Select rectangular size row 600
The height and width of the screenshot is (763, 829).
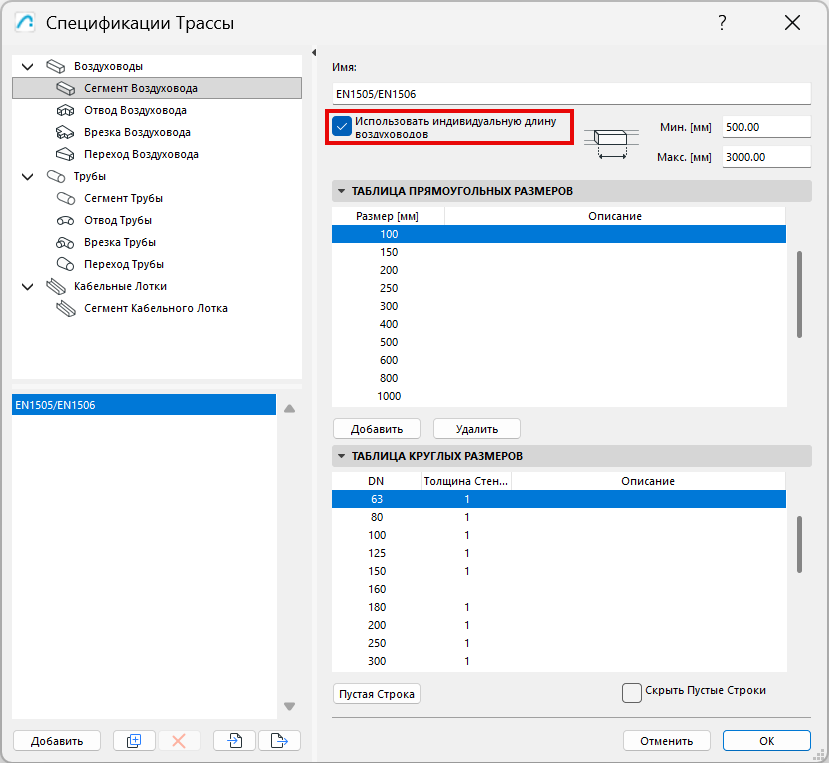[559, 360]
